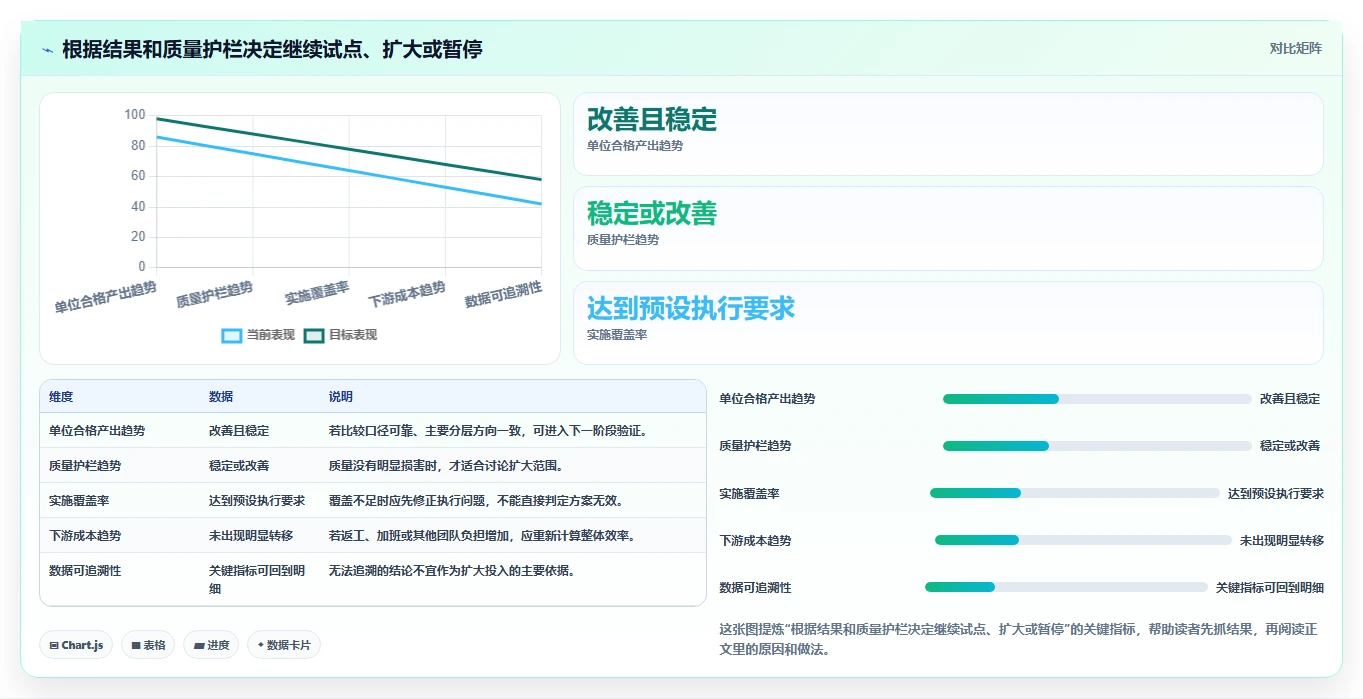Select table cell 关键指标可回到明细

tap(257, 579)
